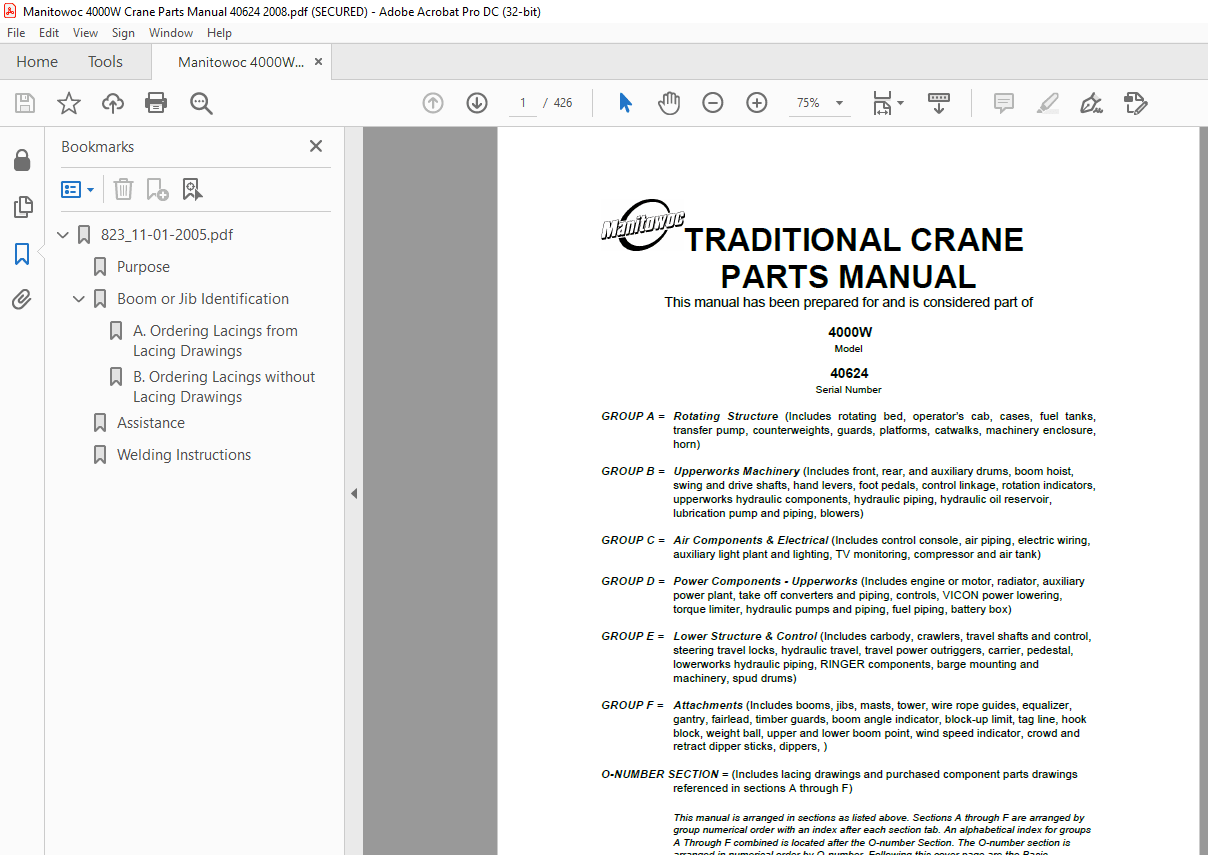This screenshot has height=855, width=1208.
Task: View document security via the lock icon
Action: [x=22, y=160]
